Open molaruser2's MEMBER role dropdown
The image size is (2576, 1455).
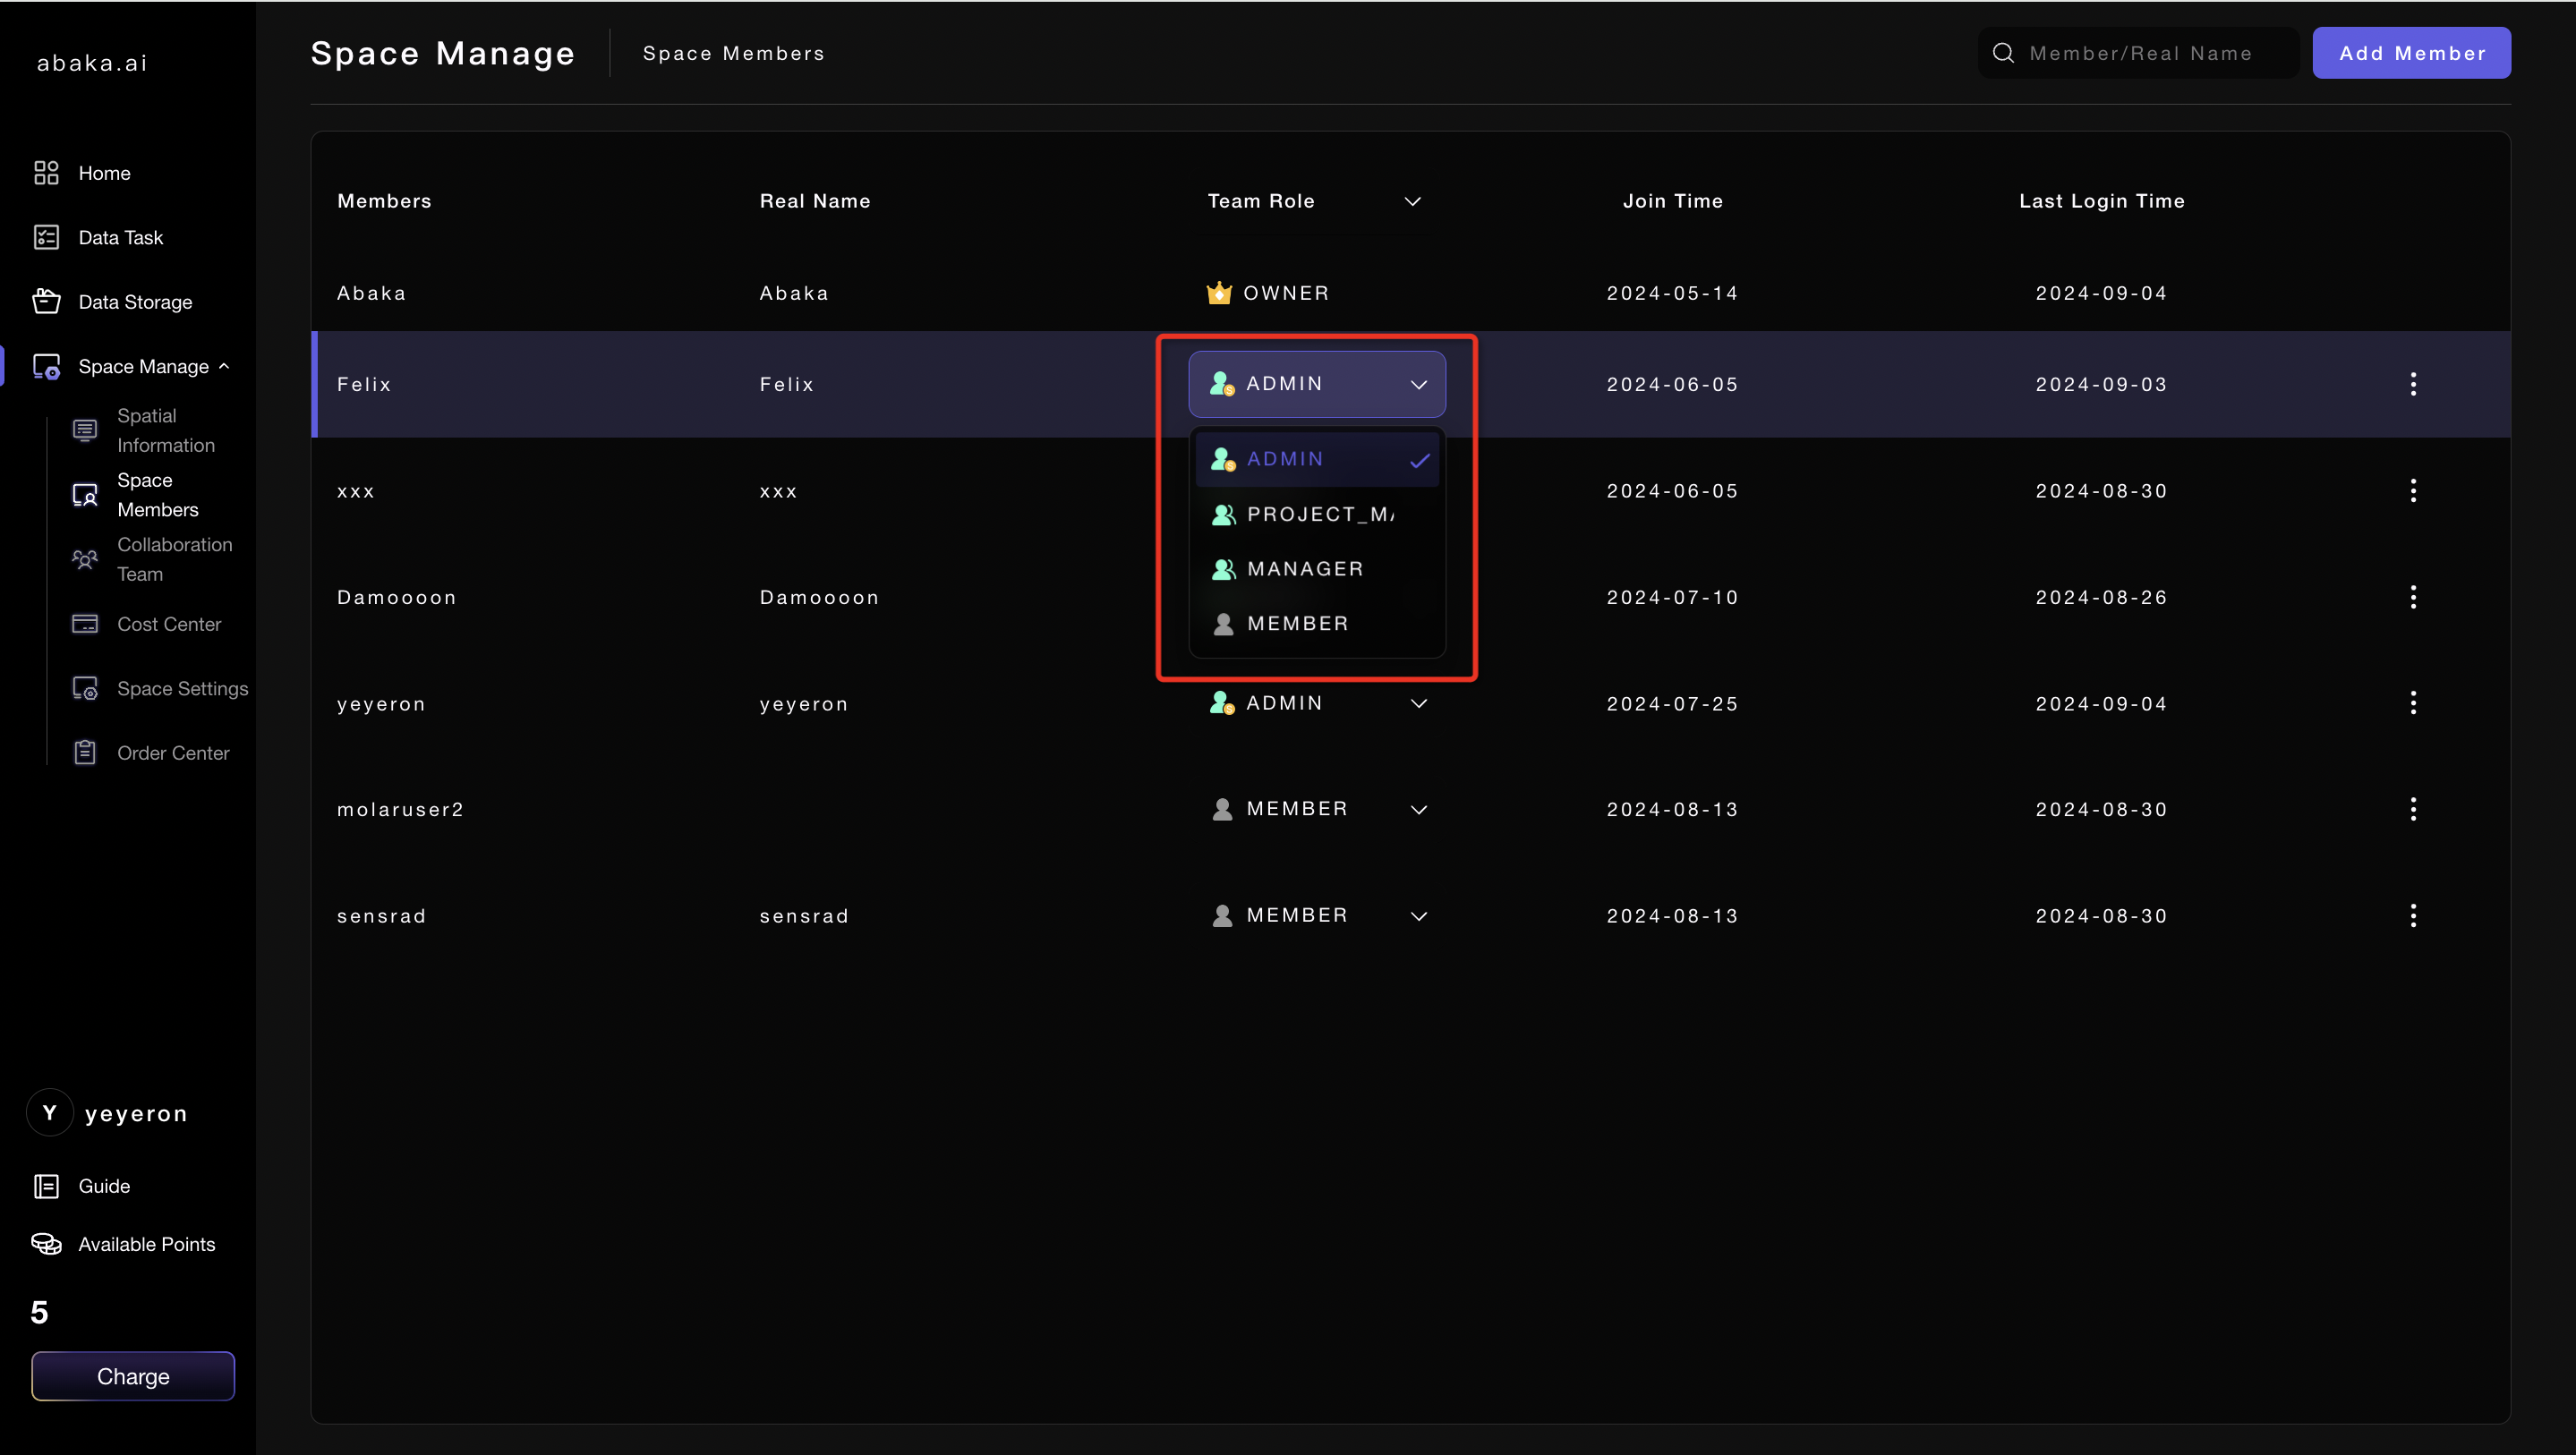1418,809
